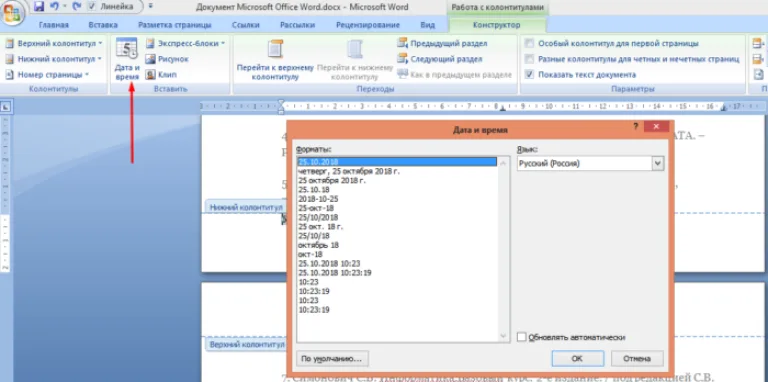Switch to Вид tab
768x382 pixels.
click(428, 25)
